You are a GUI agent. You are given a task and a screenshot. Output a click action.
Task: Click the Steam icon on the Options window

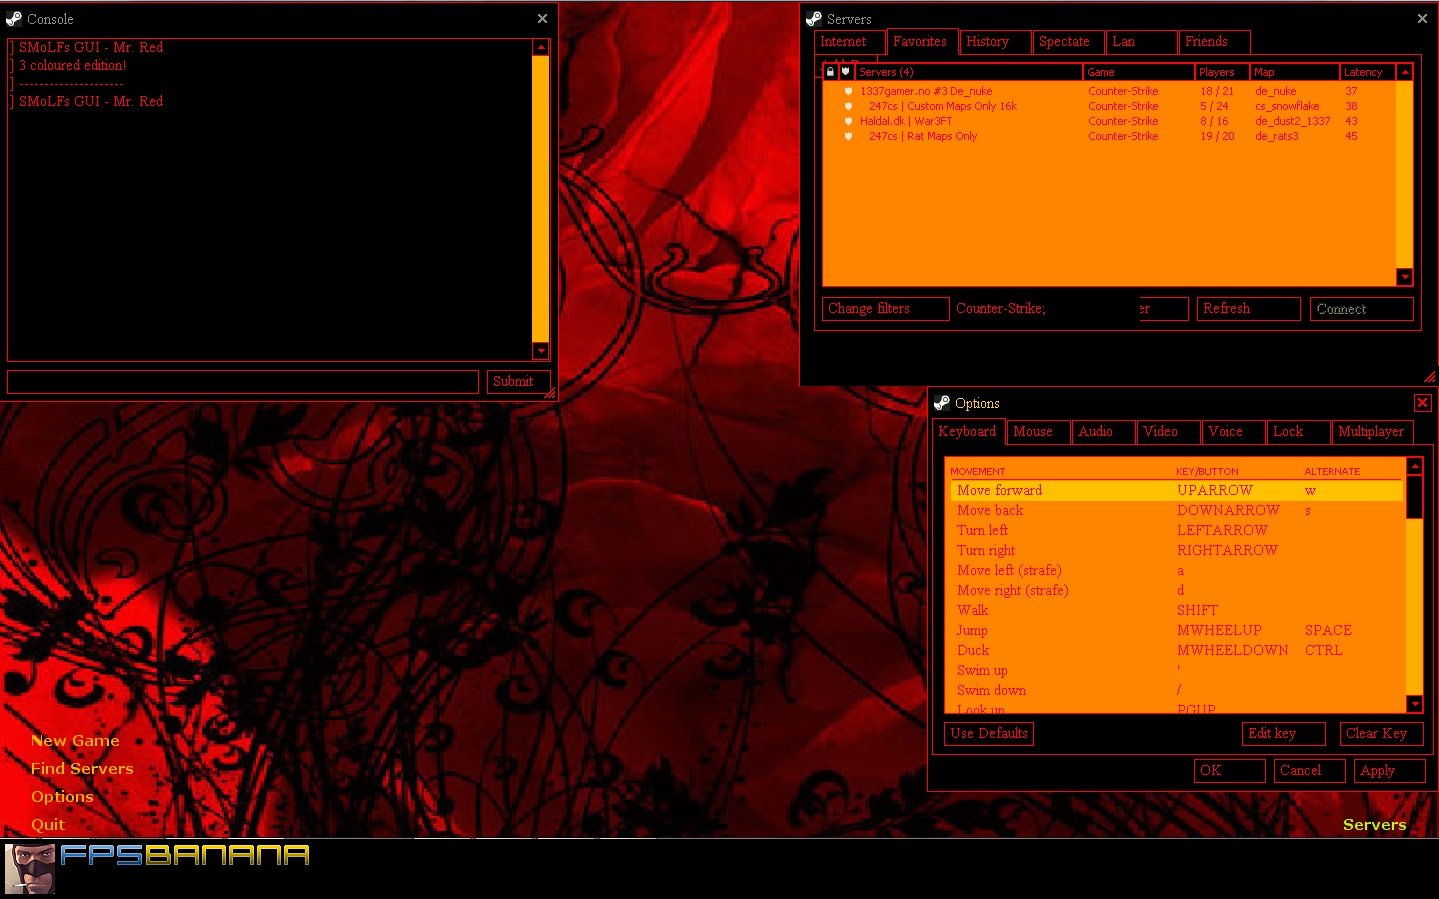[x=940, y=402]
